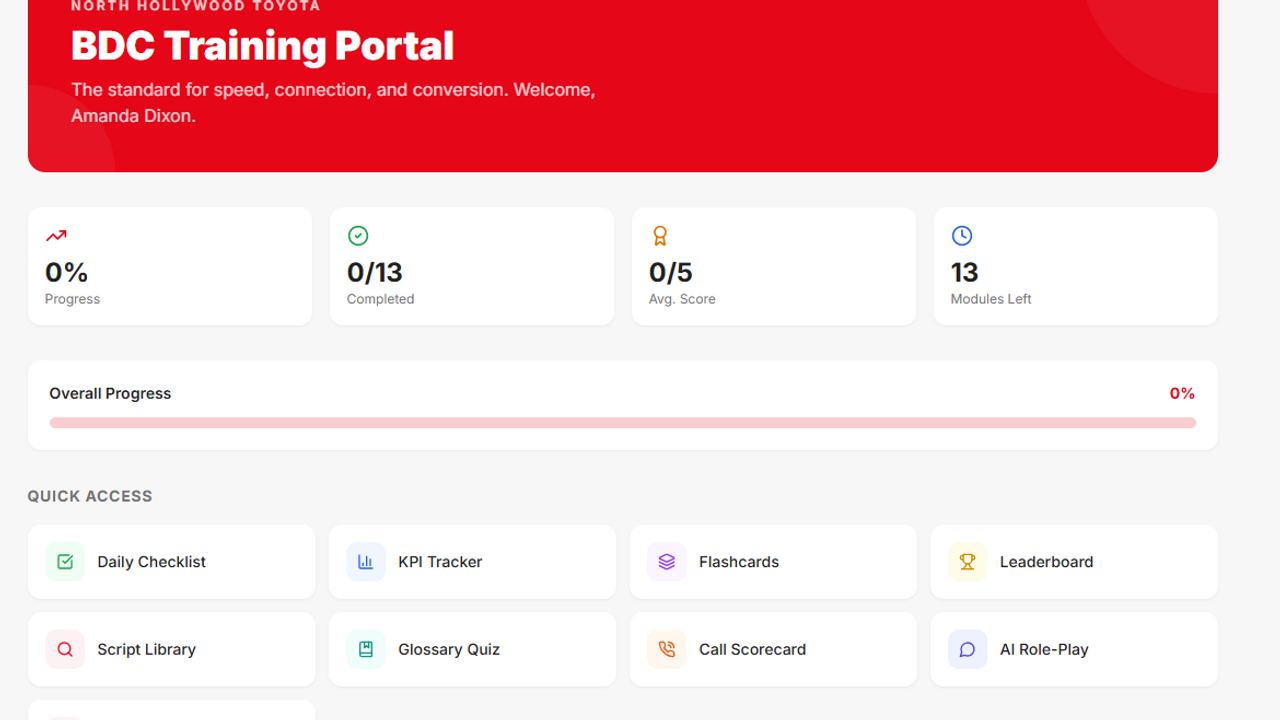Click the welcome tagline for Amanda Dixon
Screen dimensions: 1280x720
coord(333,103)
